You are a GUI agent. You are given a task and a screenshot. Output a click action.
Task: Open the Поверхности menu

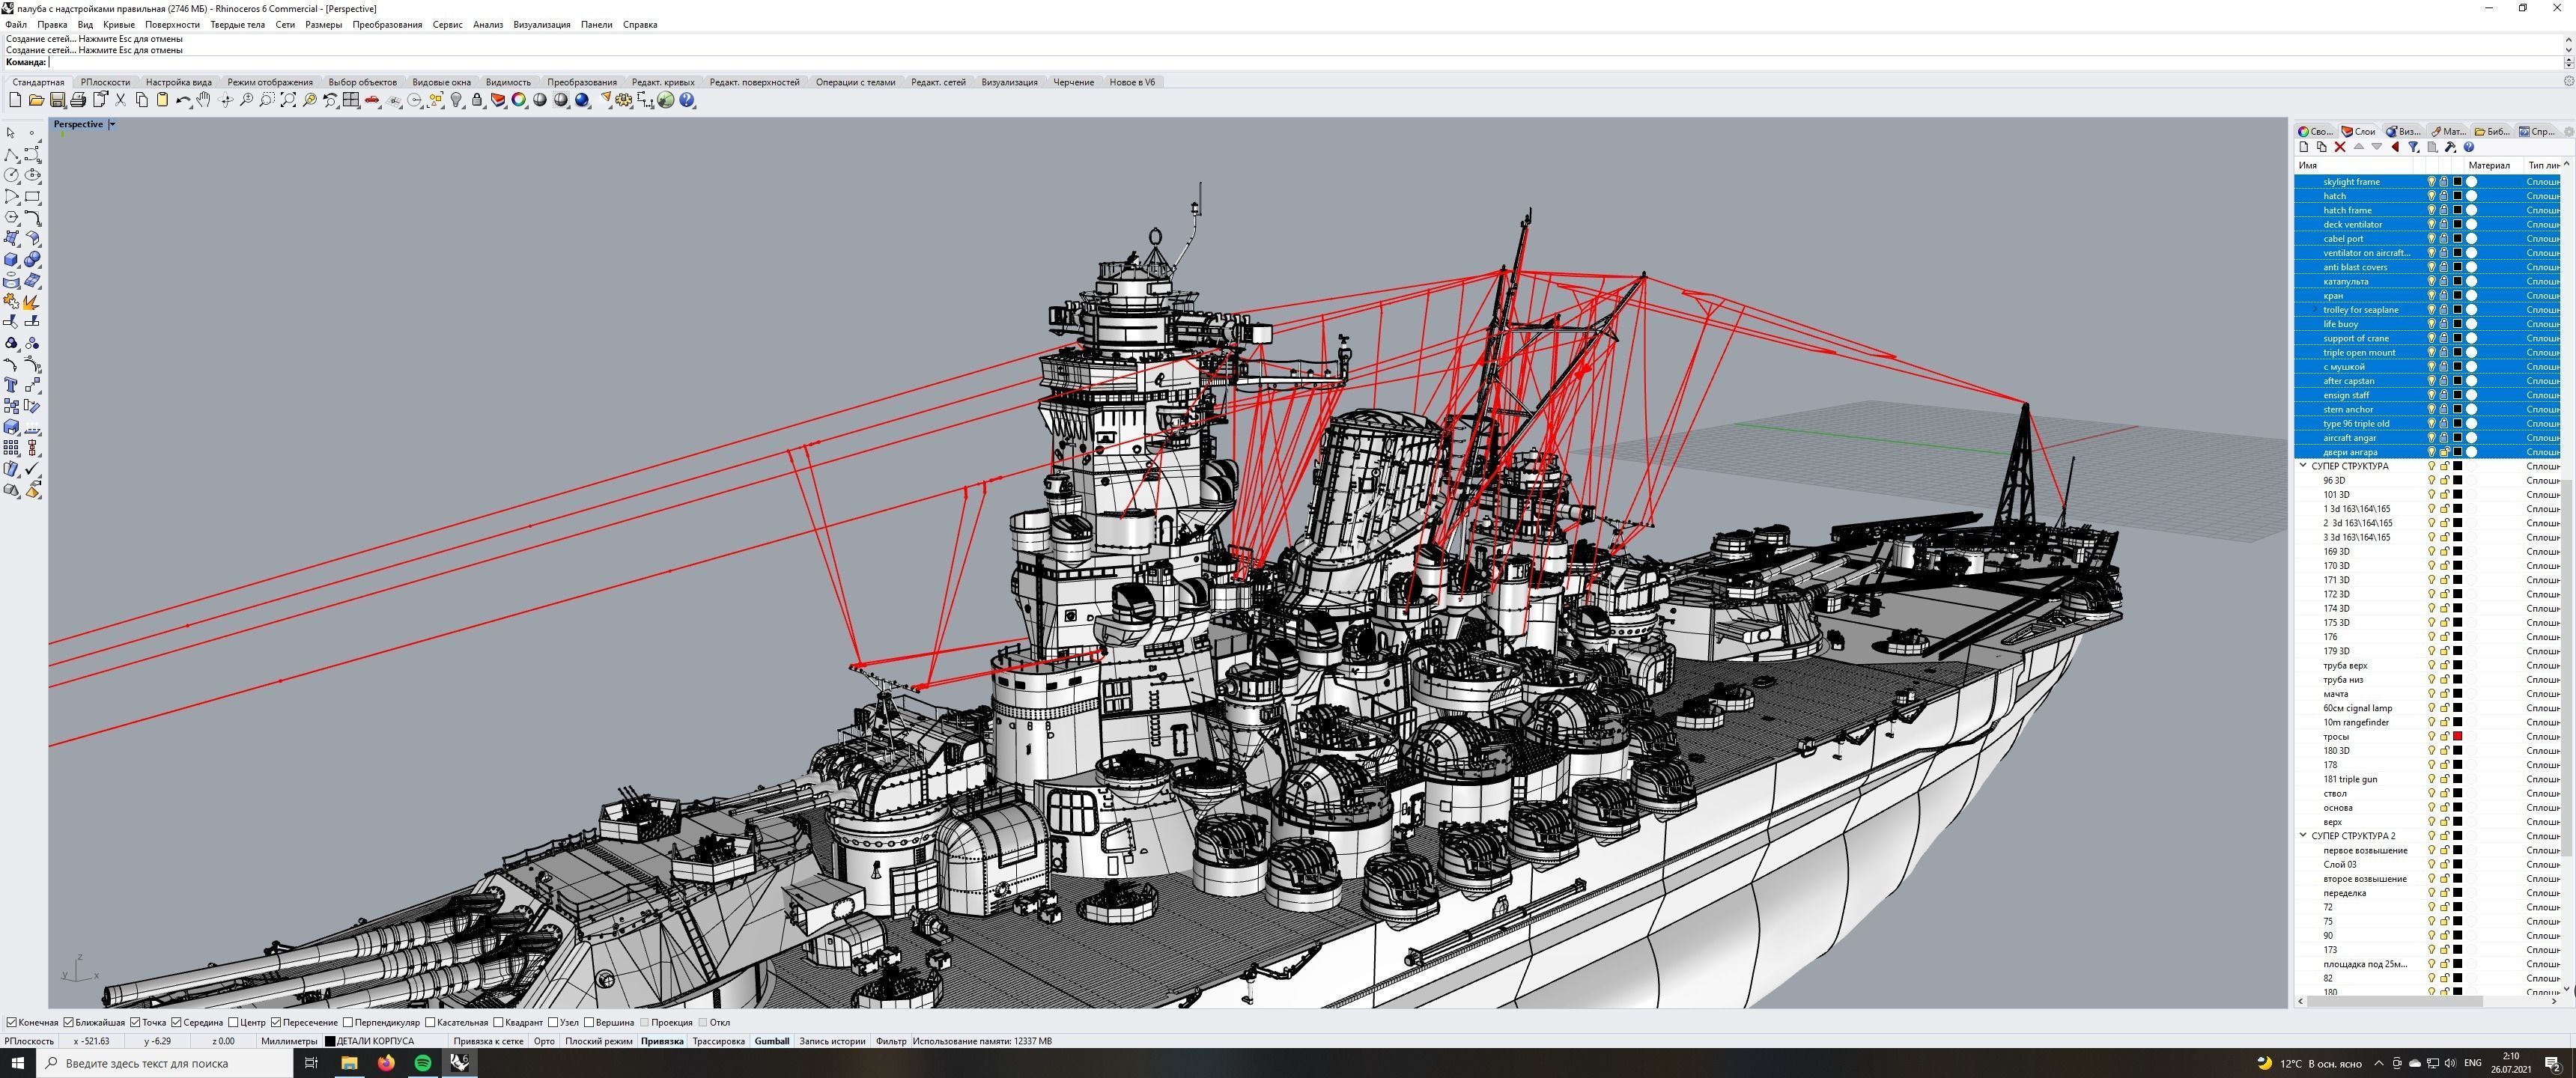click(172, 24)
